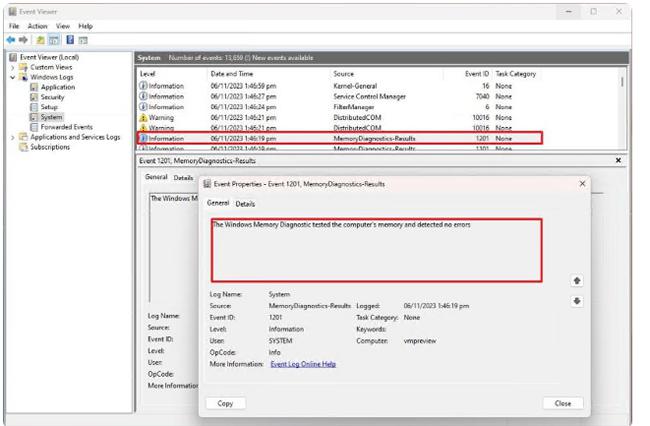
Task: Open the Action menu
Action: coord(37,25)
